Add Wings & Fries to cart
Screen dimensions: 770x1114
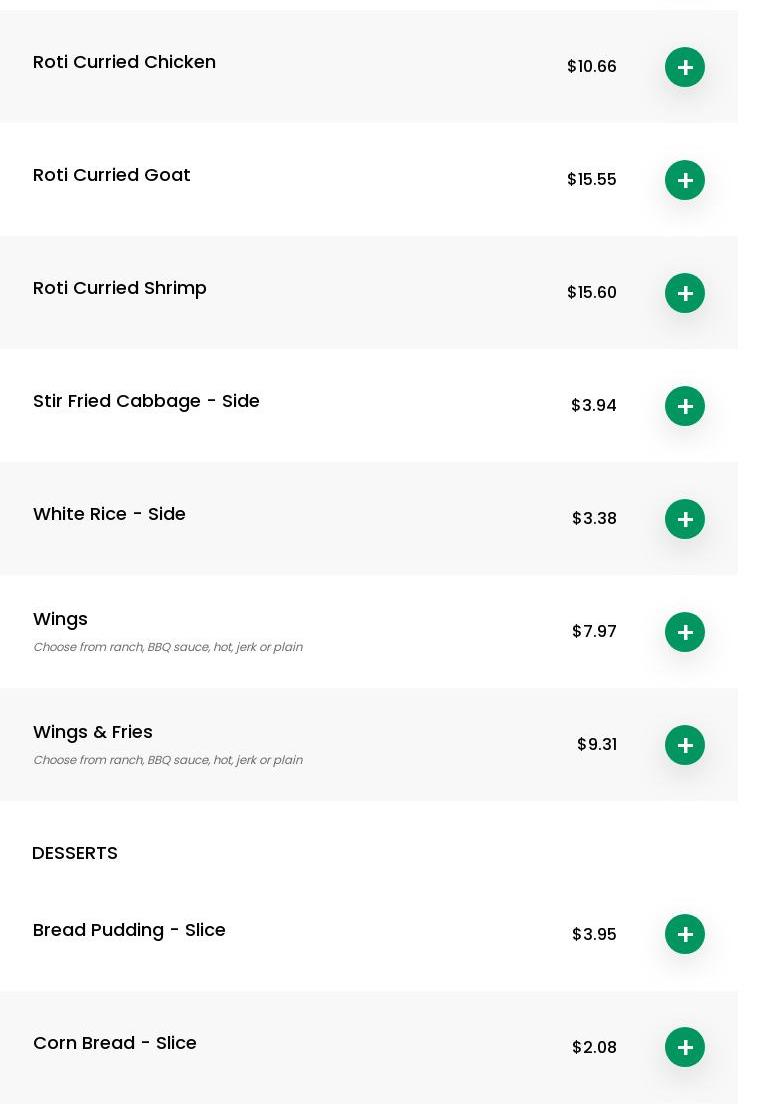pos(685,745)
